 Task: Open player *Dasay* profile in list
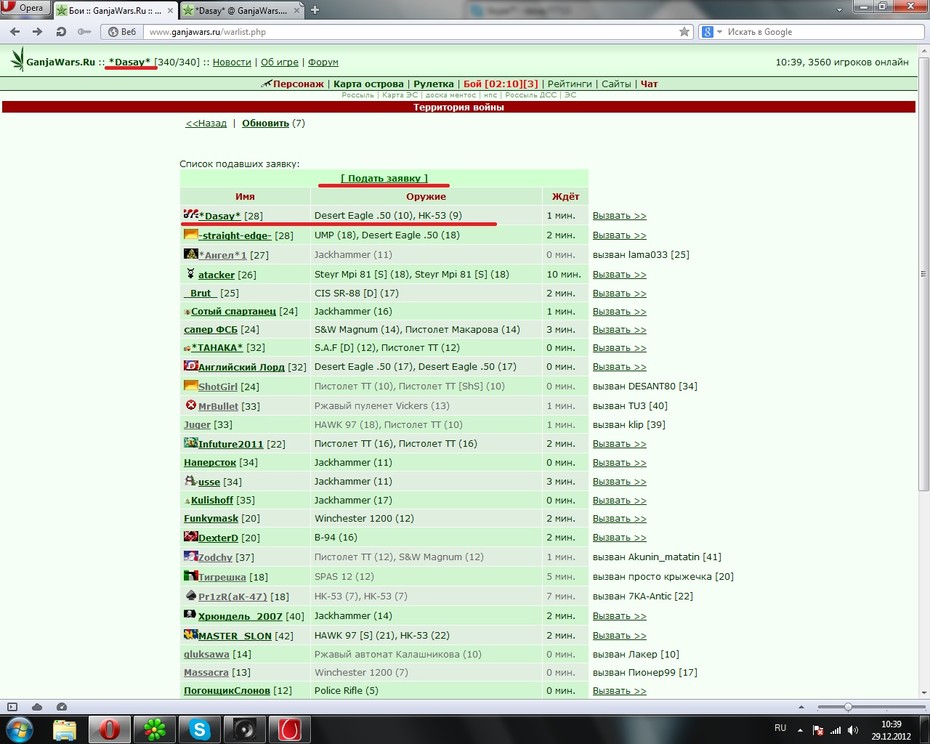point(219,216)
